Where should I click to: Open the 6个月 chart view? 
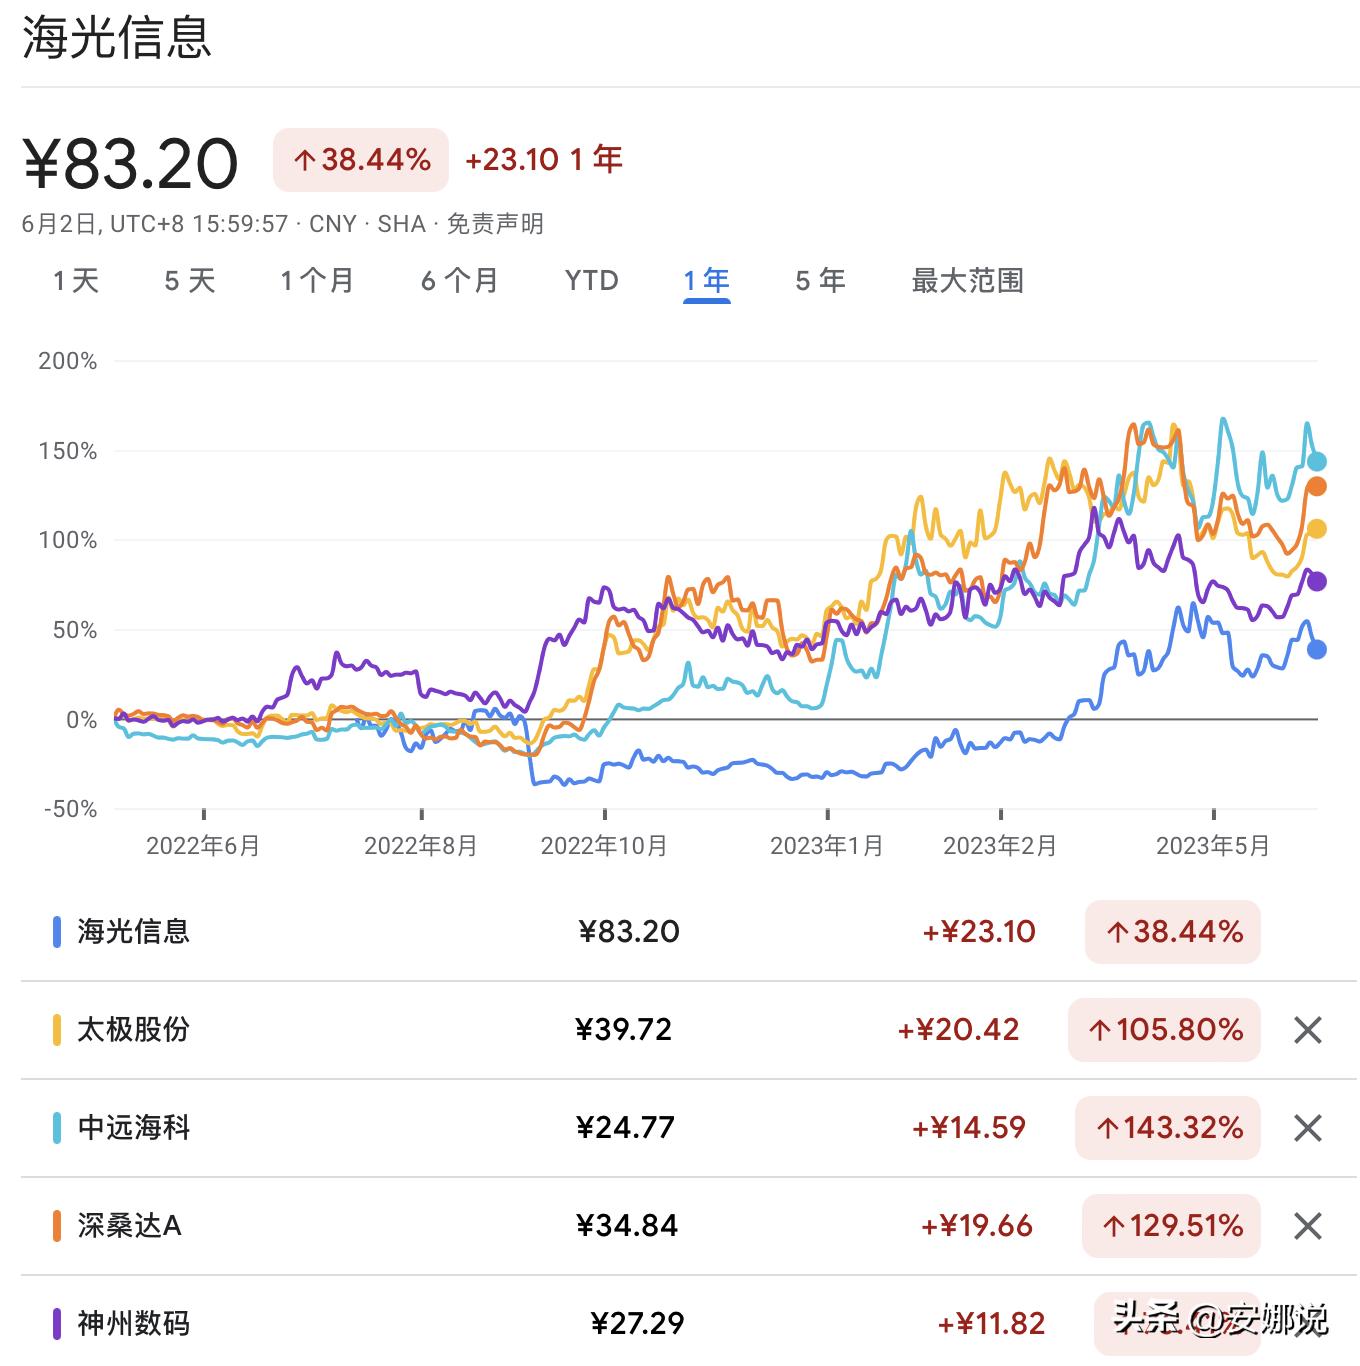(x=458, y=281)
